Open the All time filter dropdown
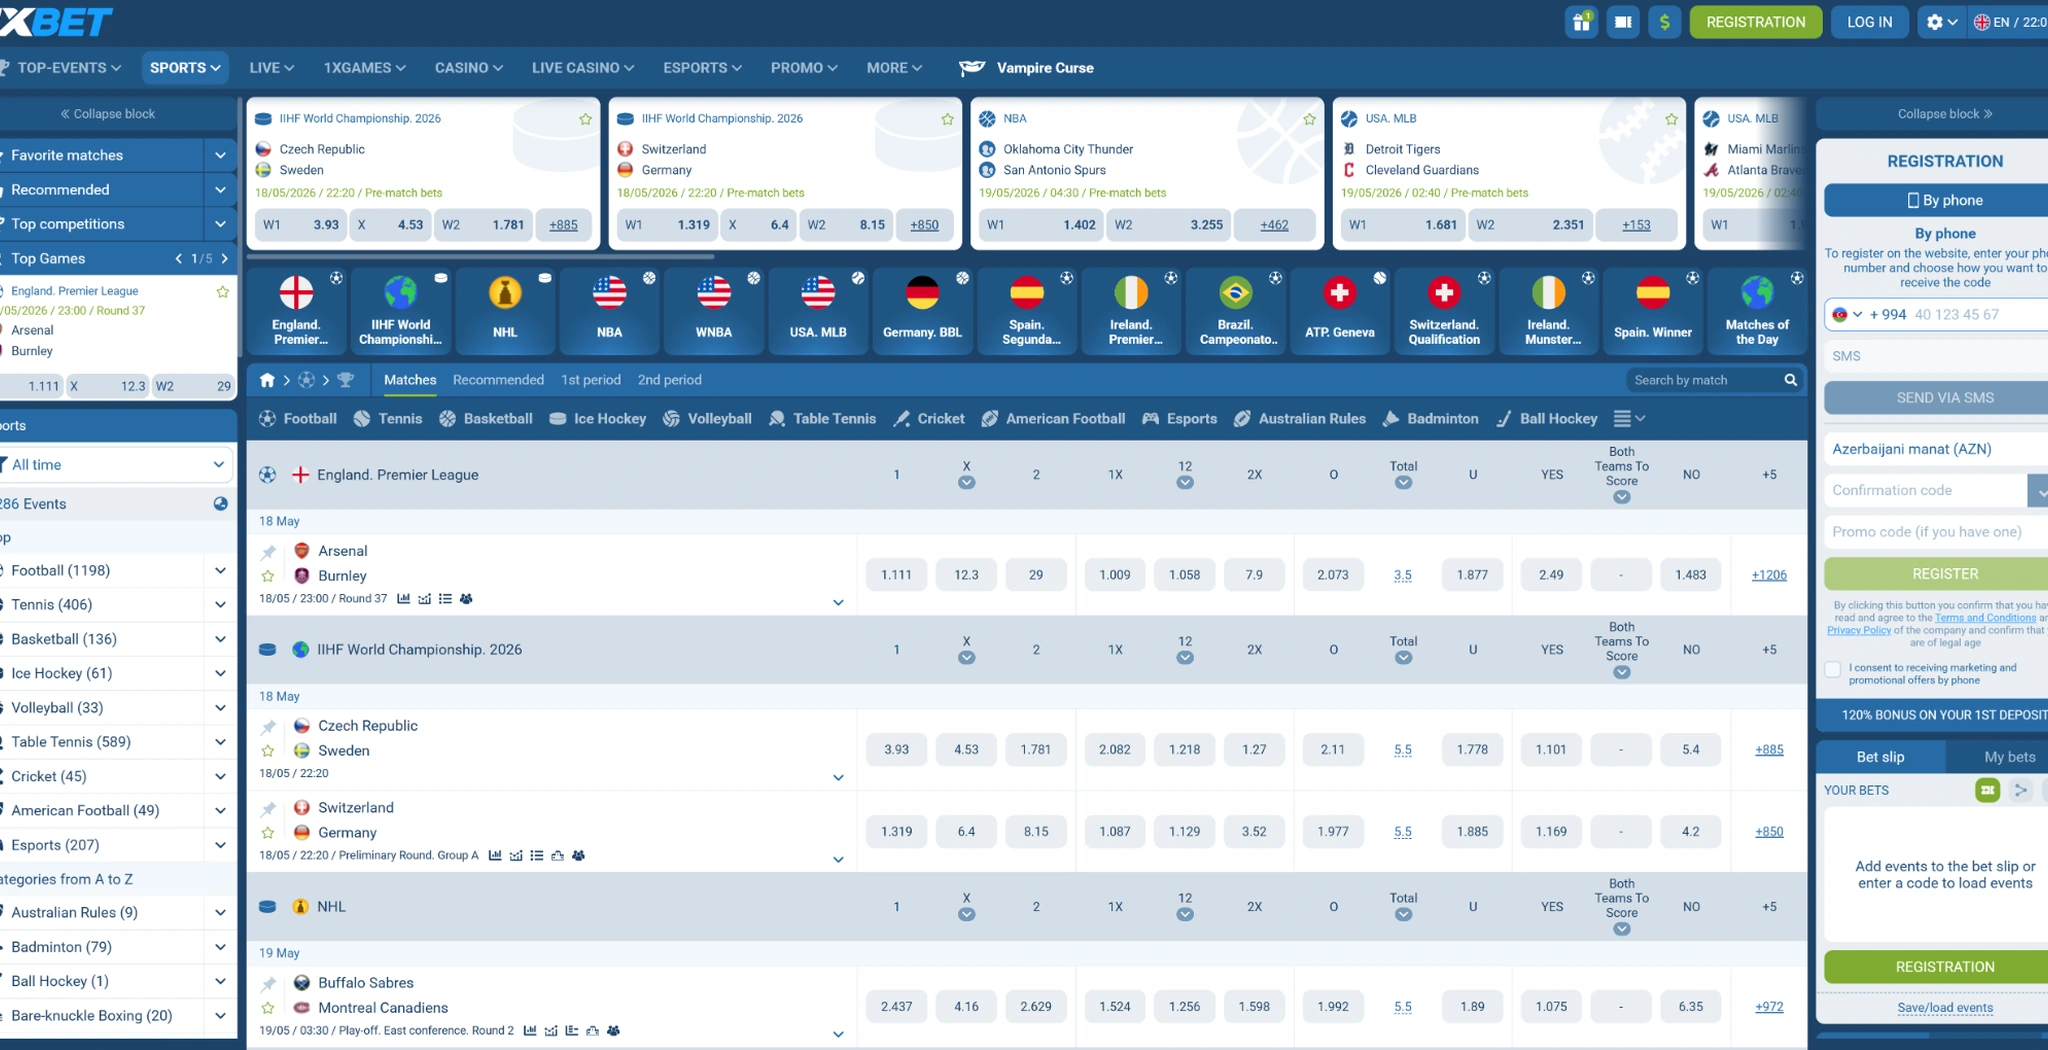Viewport: 2048px width, 1050px height. (116, 465)
